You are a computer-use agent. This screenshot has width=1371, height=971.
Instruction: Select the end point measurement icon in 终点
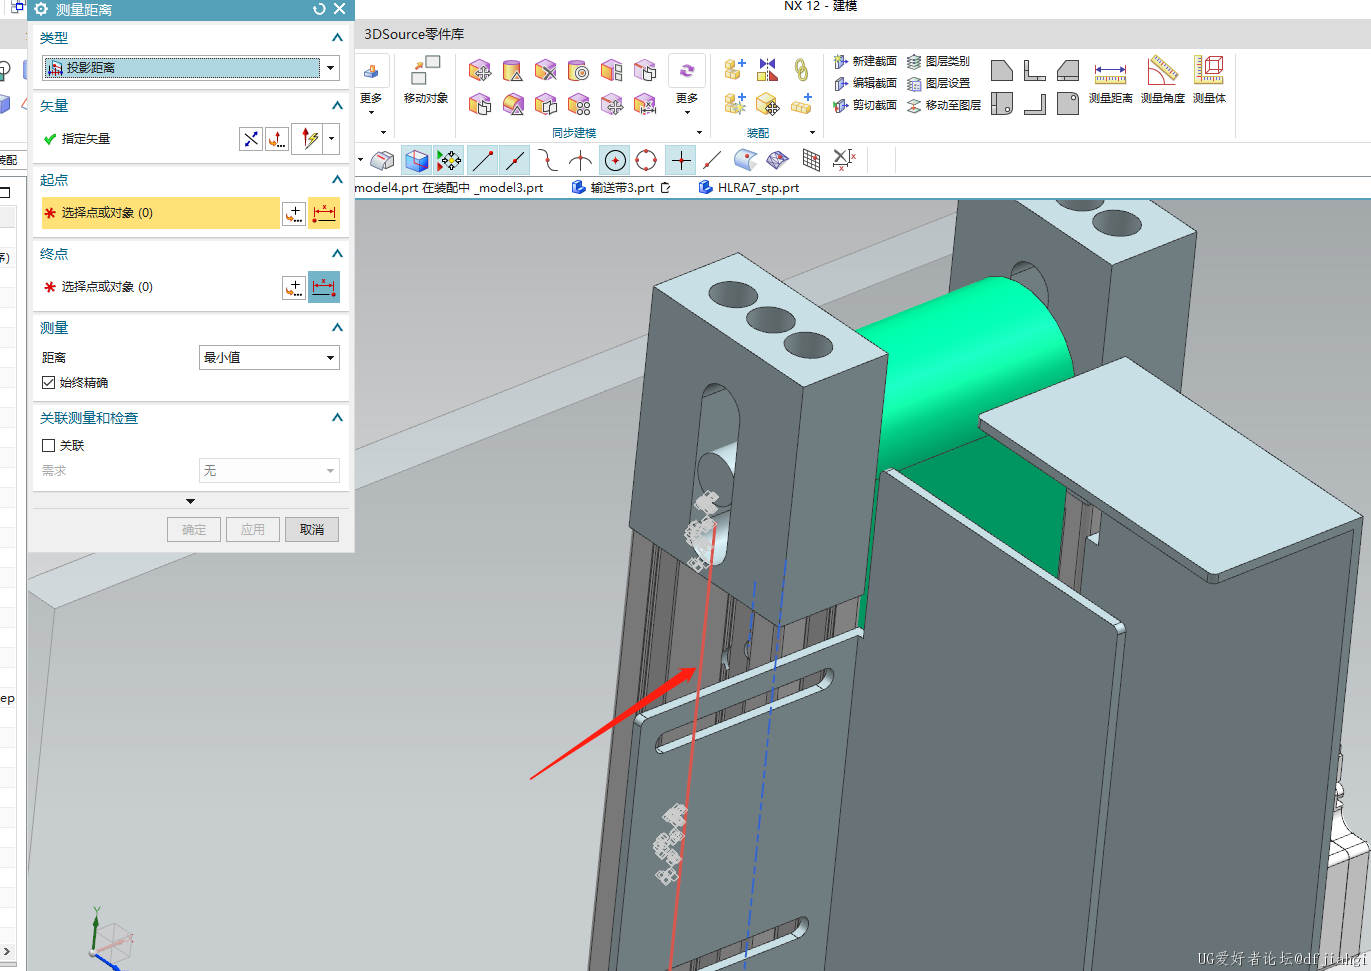[x=324, y=287]
